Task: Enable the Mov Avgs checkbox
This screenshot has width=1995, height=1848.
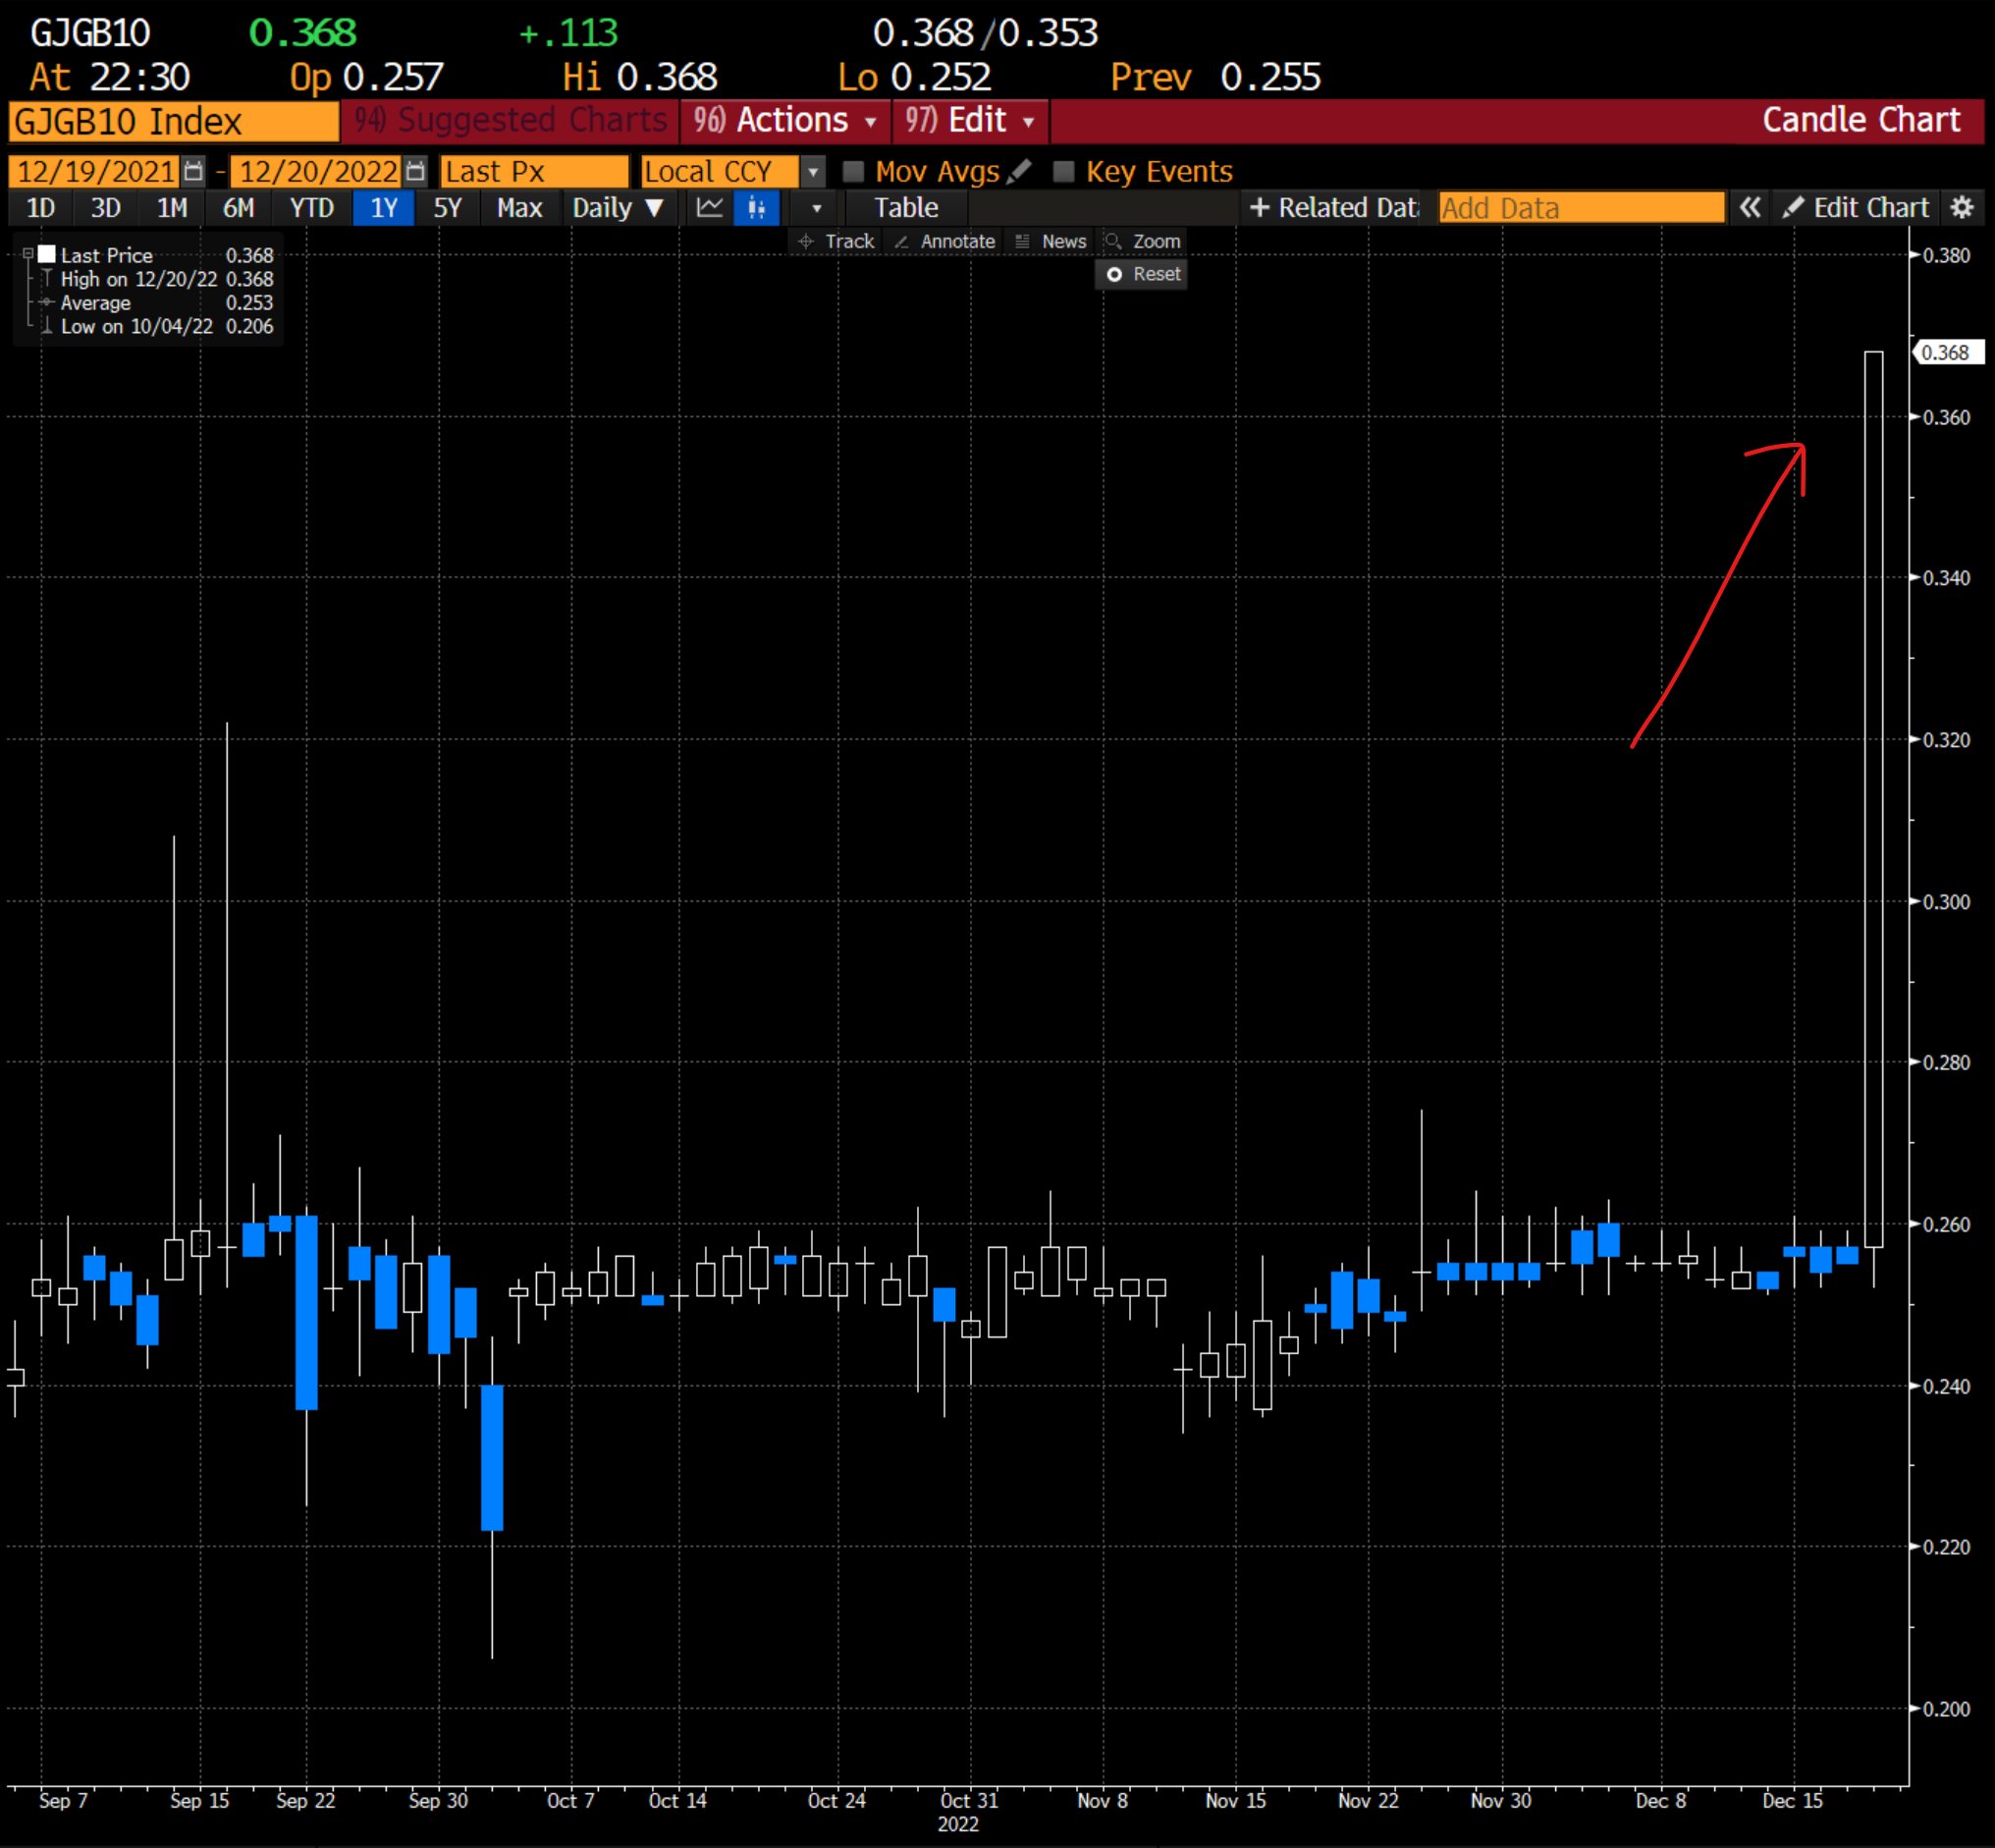Action: coord(853,171)
